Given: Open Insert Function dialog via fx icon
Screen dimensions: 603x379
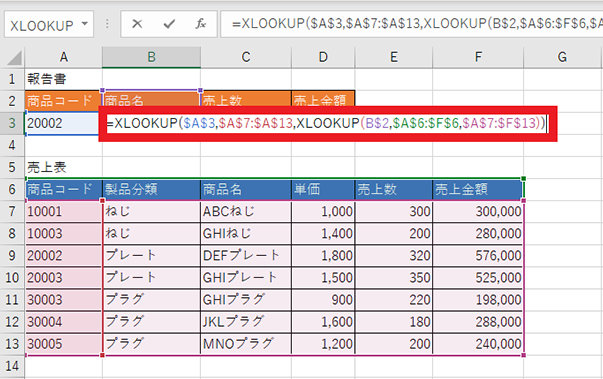Looking at the screenshot, I should (x=200, y=24).
